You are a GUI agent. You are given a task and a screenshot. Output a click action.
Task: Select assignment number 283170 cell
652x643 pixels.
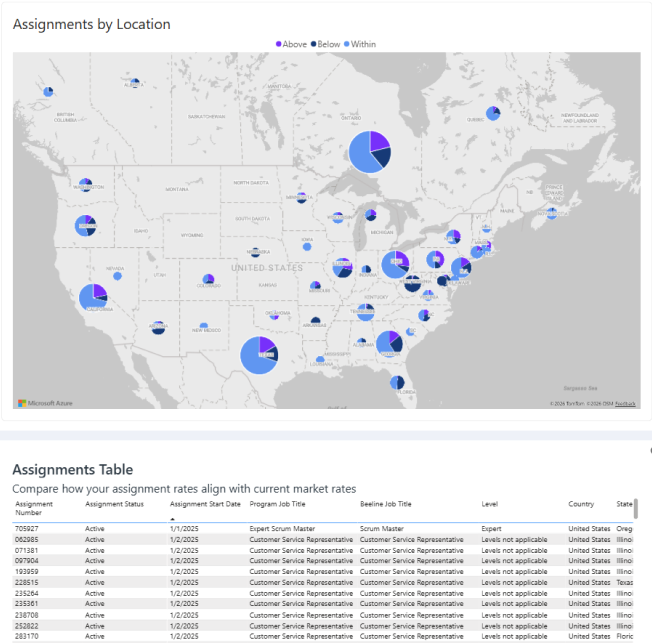pos(27,636)
